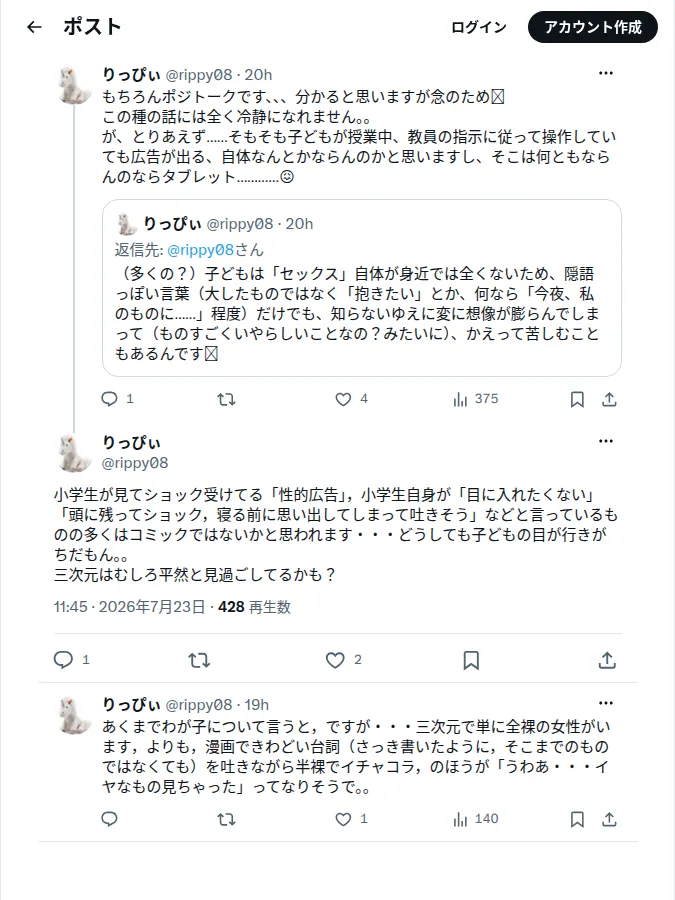
Task: Like the first post with 4 likes
Action: point(351,399)
